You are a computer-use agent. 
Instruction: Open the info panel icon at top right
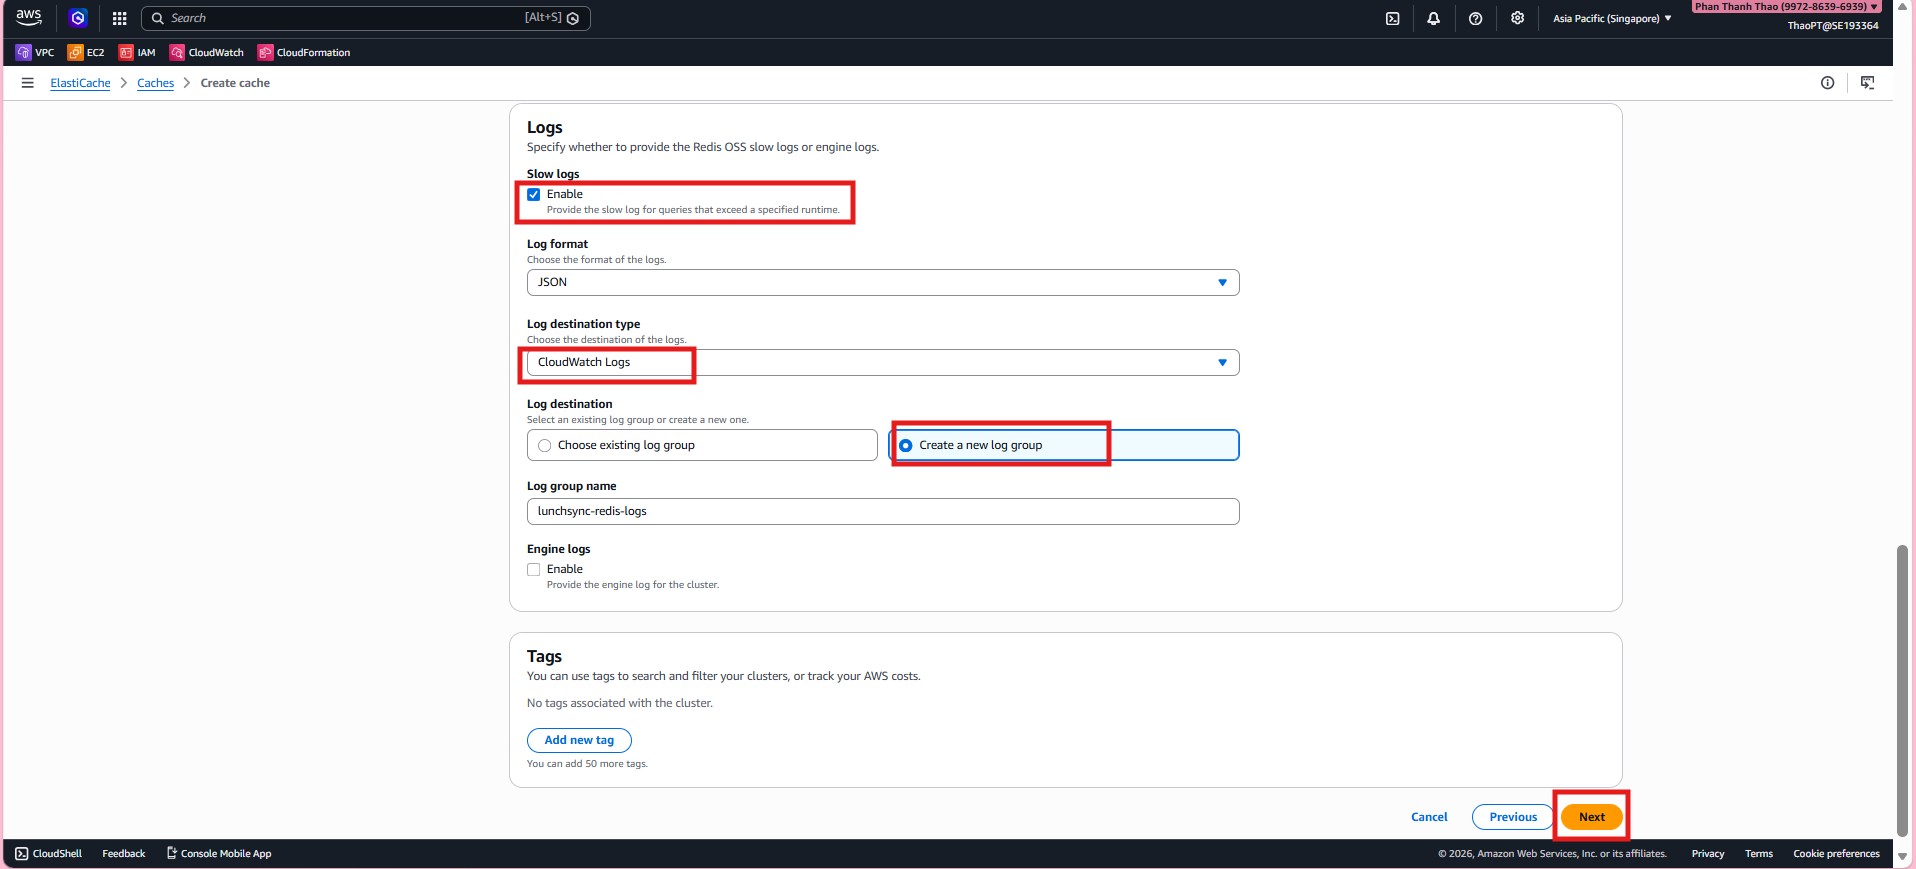pyautogui.click(x=1827, y=83)
